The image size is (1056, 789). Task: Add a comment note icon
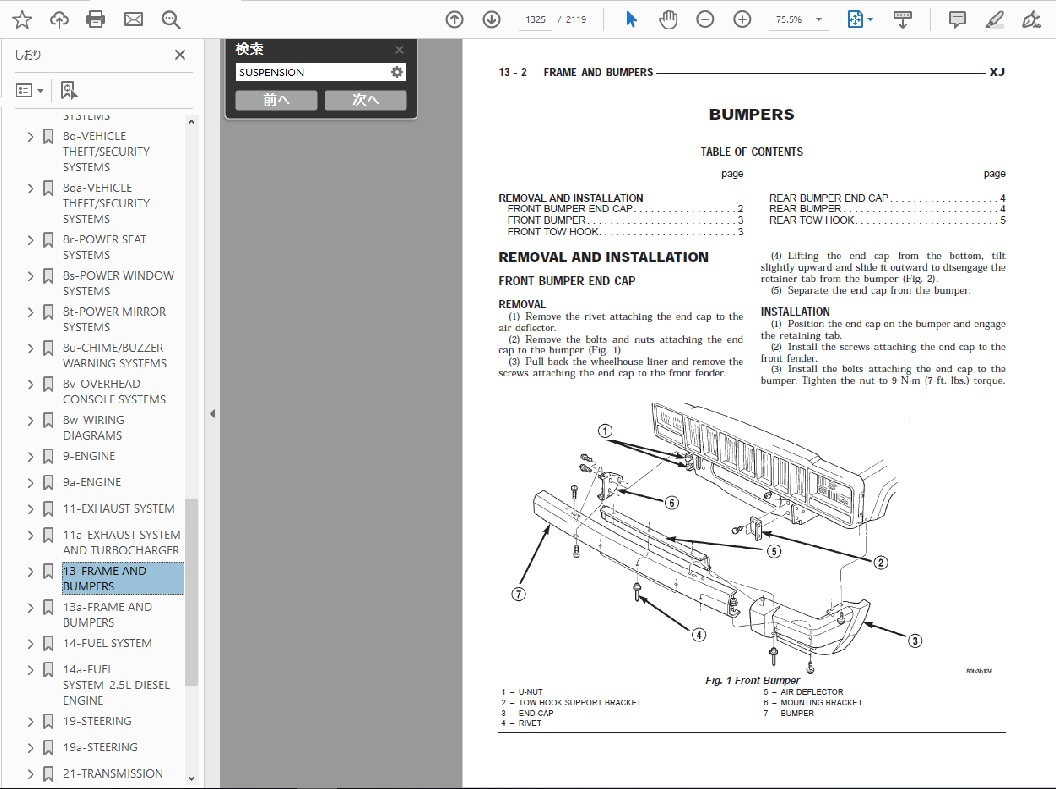(957, 20)
